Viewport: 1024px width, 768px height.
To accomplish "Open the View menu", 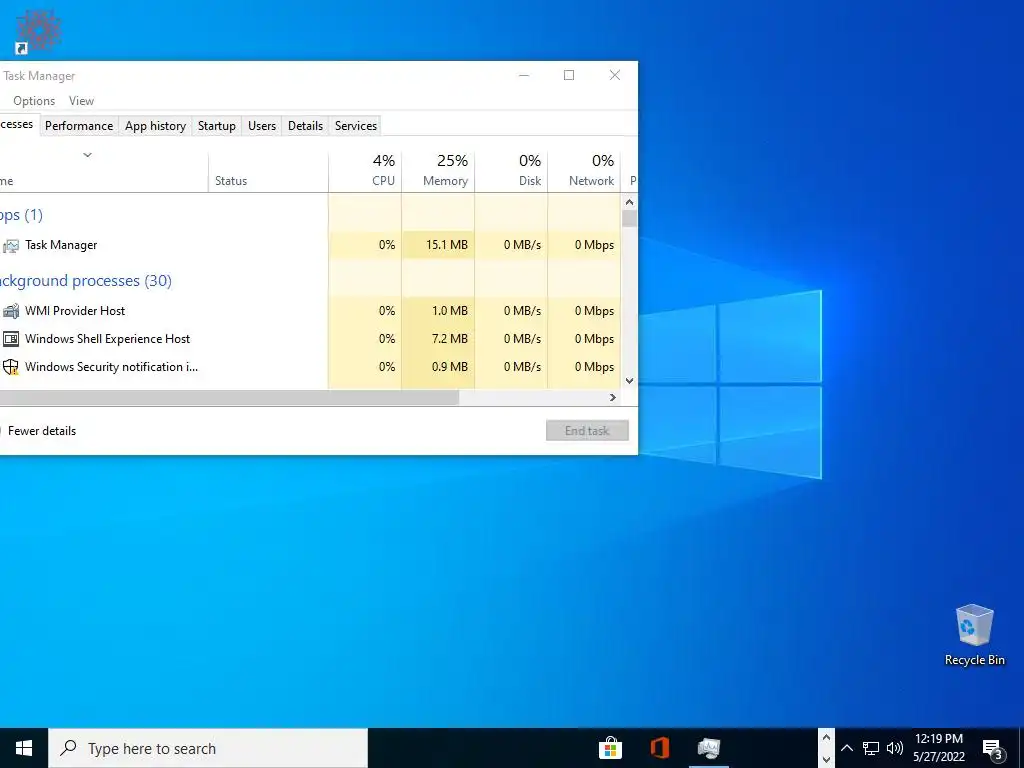I will click(82, 101).
